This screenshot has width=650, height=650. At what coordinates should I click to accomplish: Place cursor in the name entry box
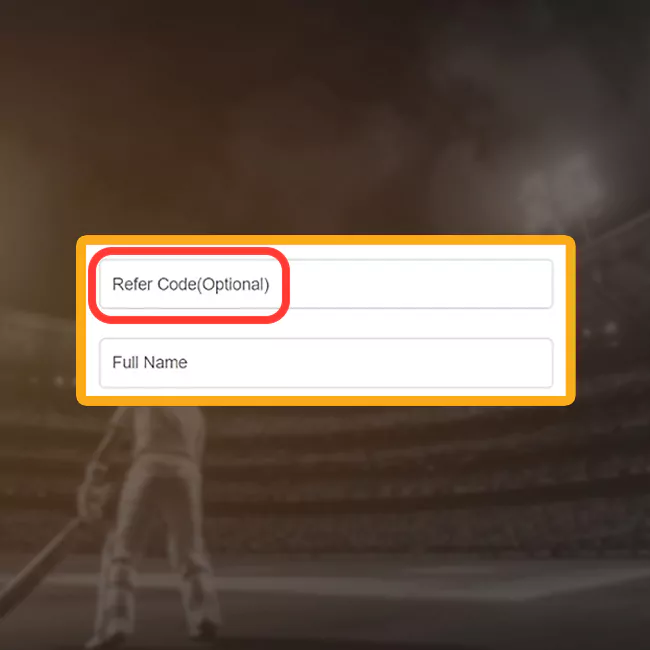tap(326, 363)
